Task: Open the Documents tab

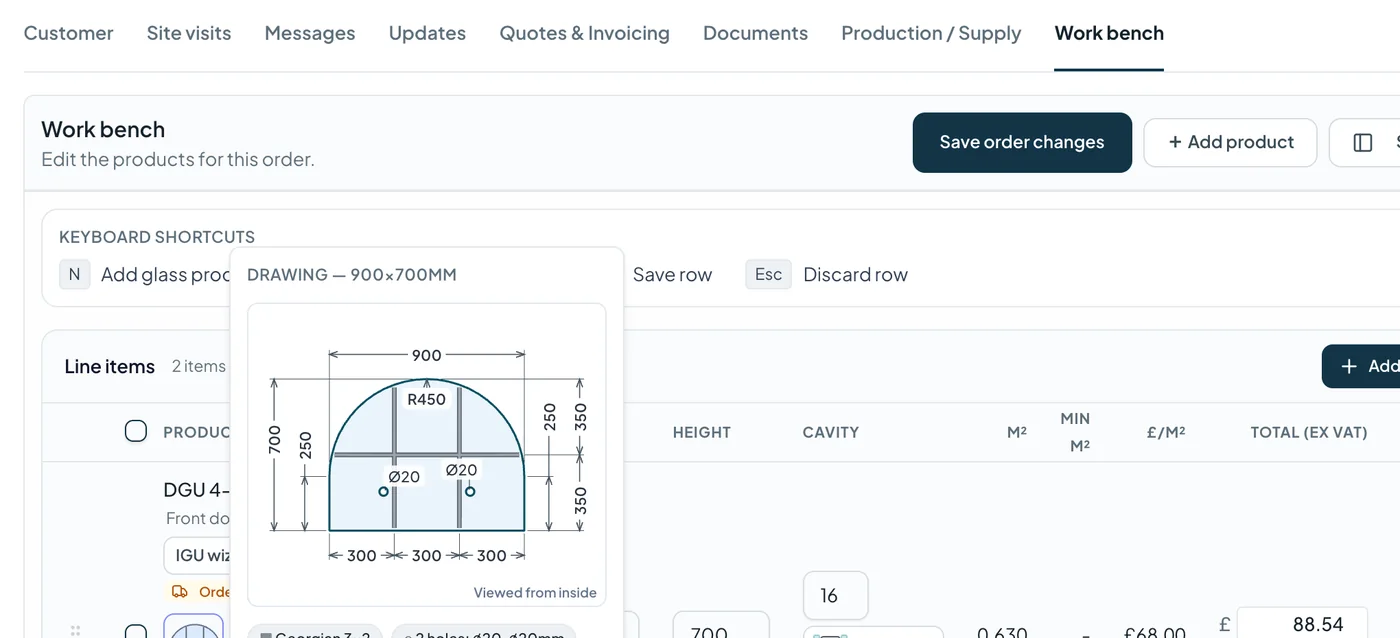Action: 755,33
